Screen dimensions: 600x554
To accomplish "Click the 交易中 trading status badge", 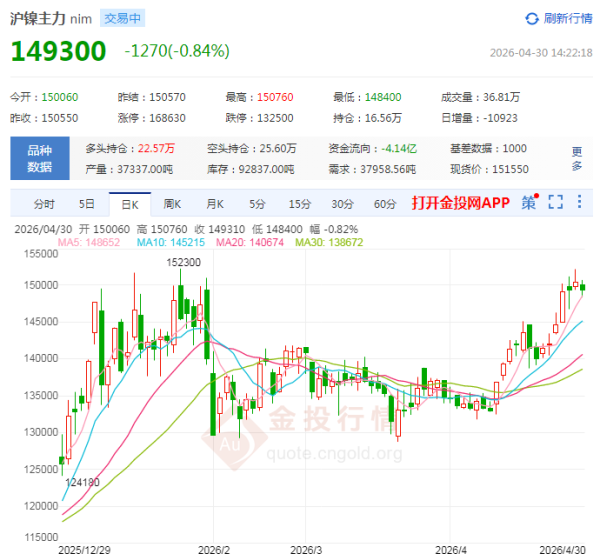I will (122, 18).
